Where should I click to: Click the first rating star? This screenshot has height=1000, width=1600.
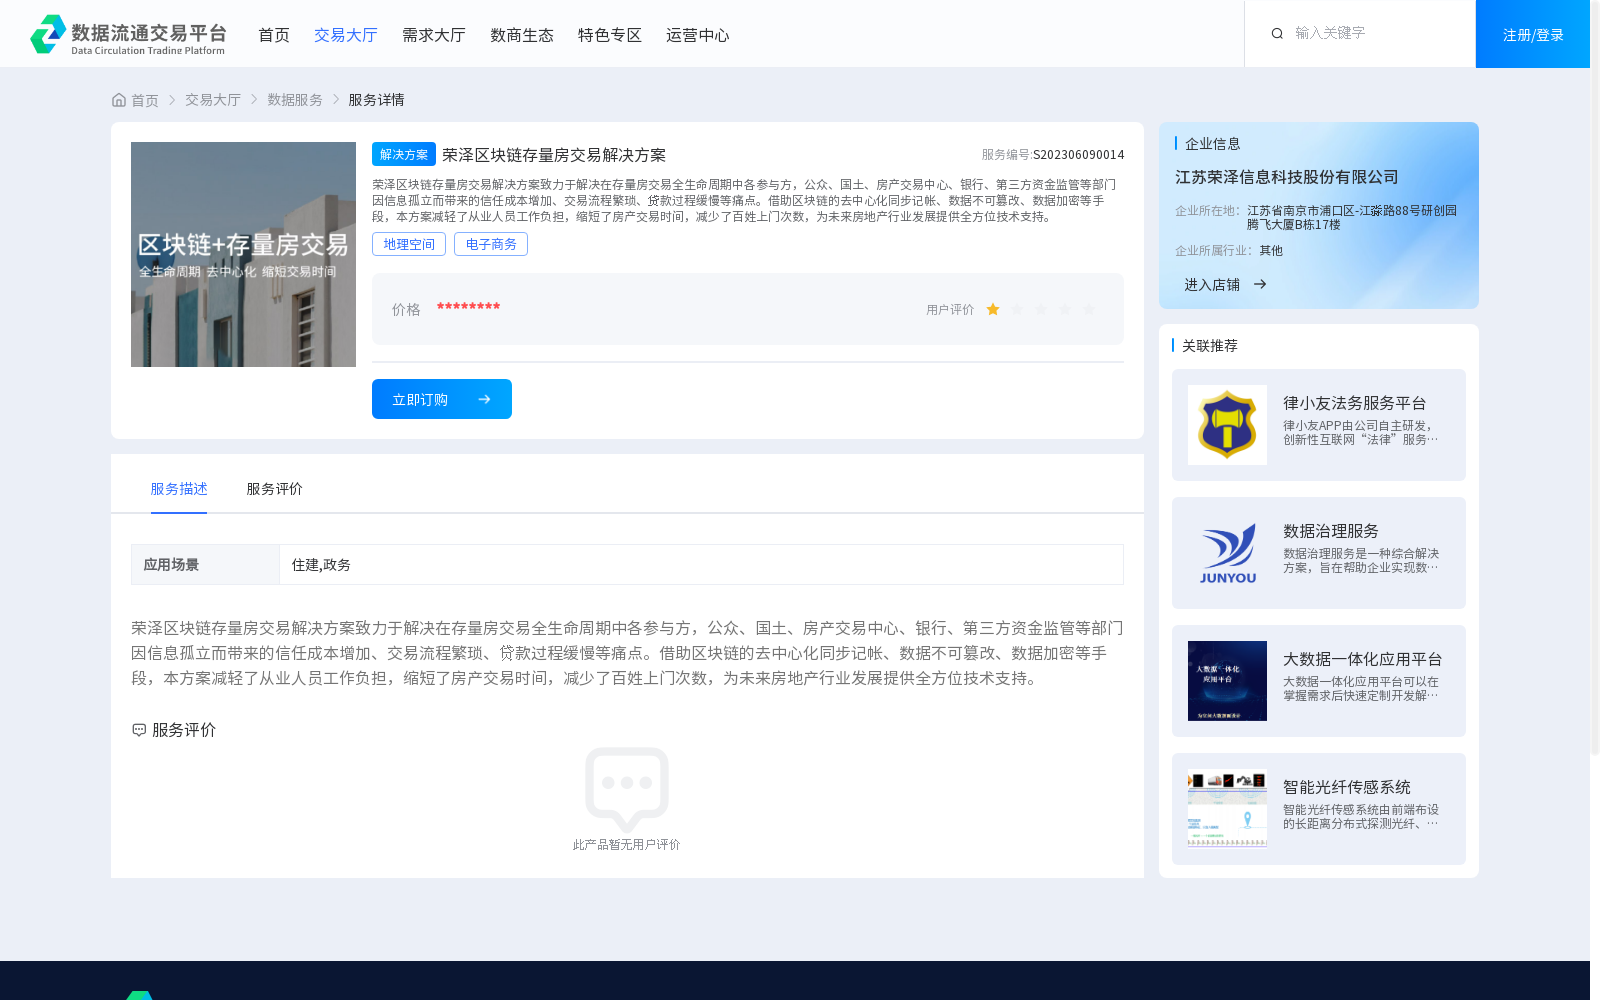pos(993,310)
